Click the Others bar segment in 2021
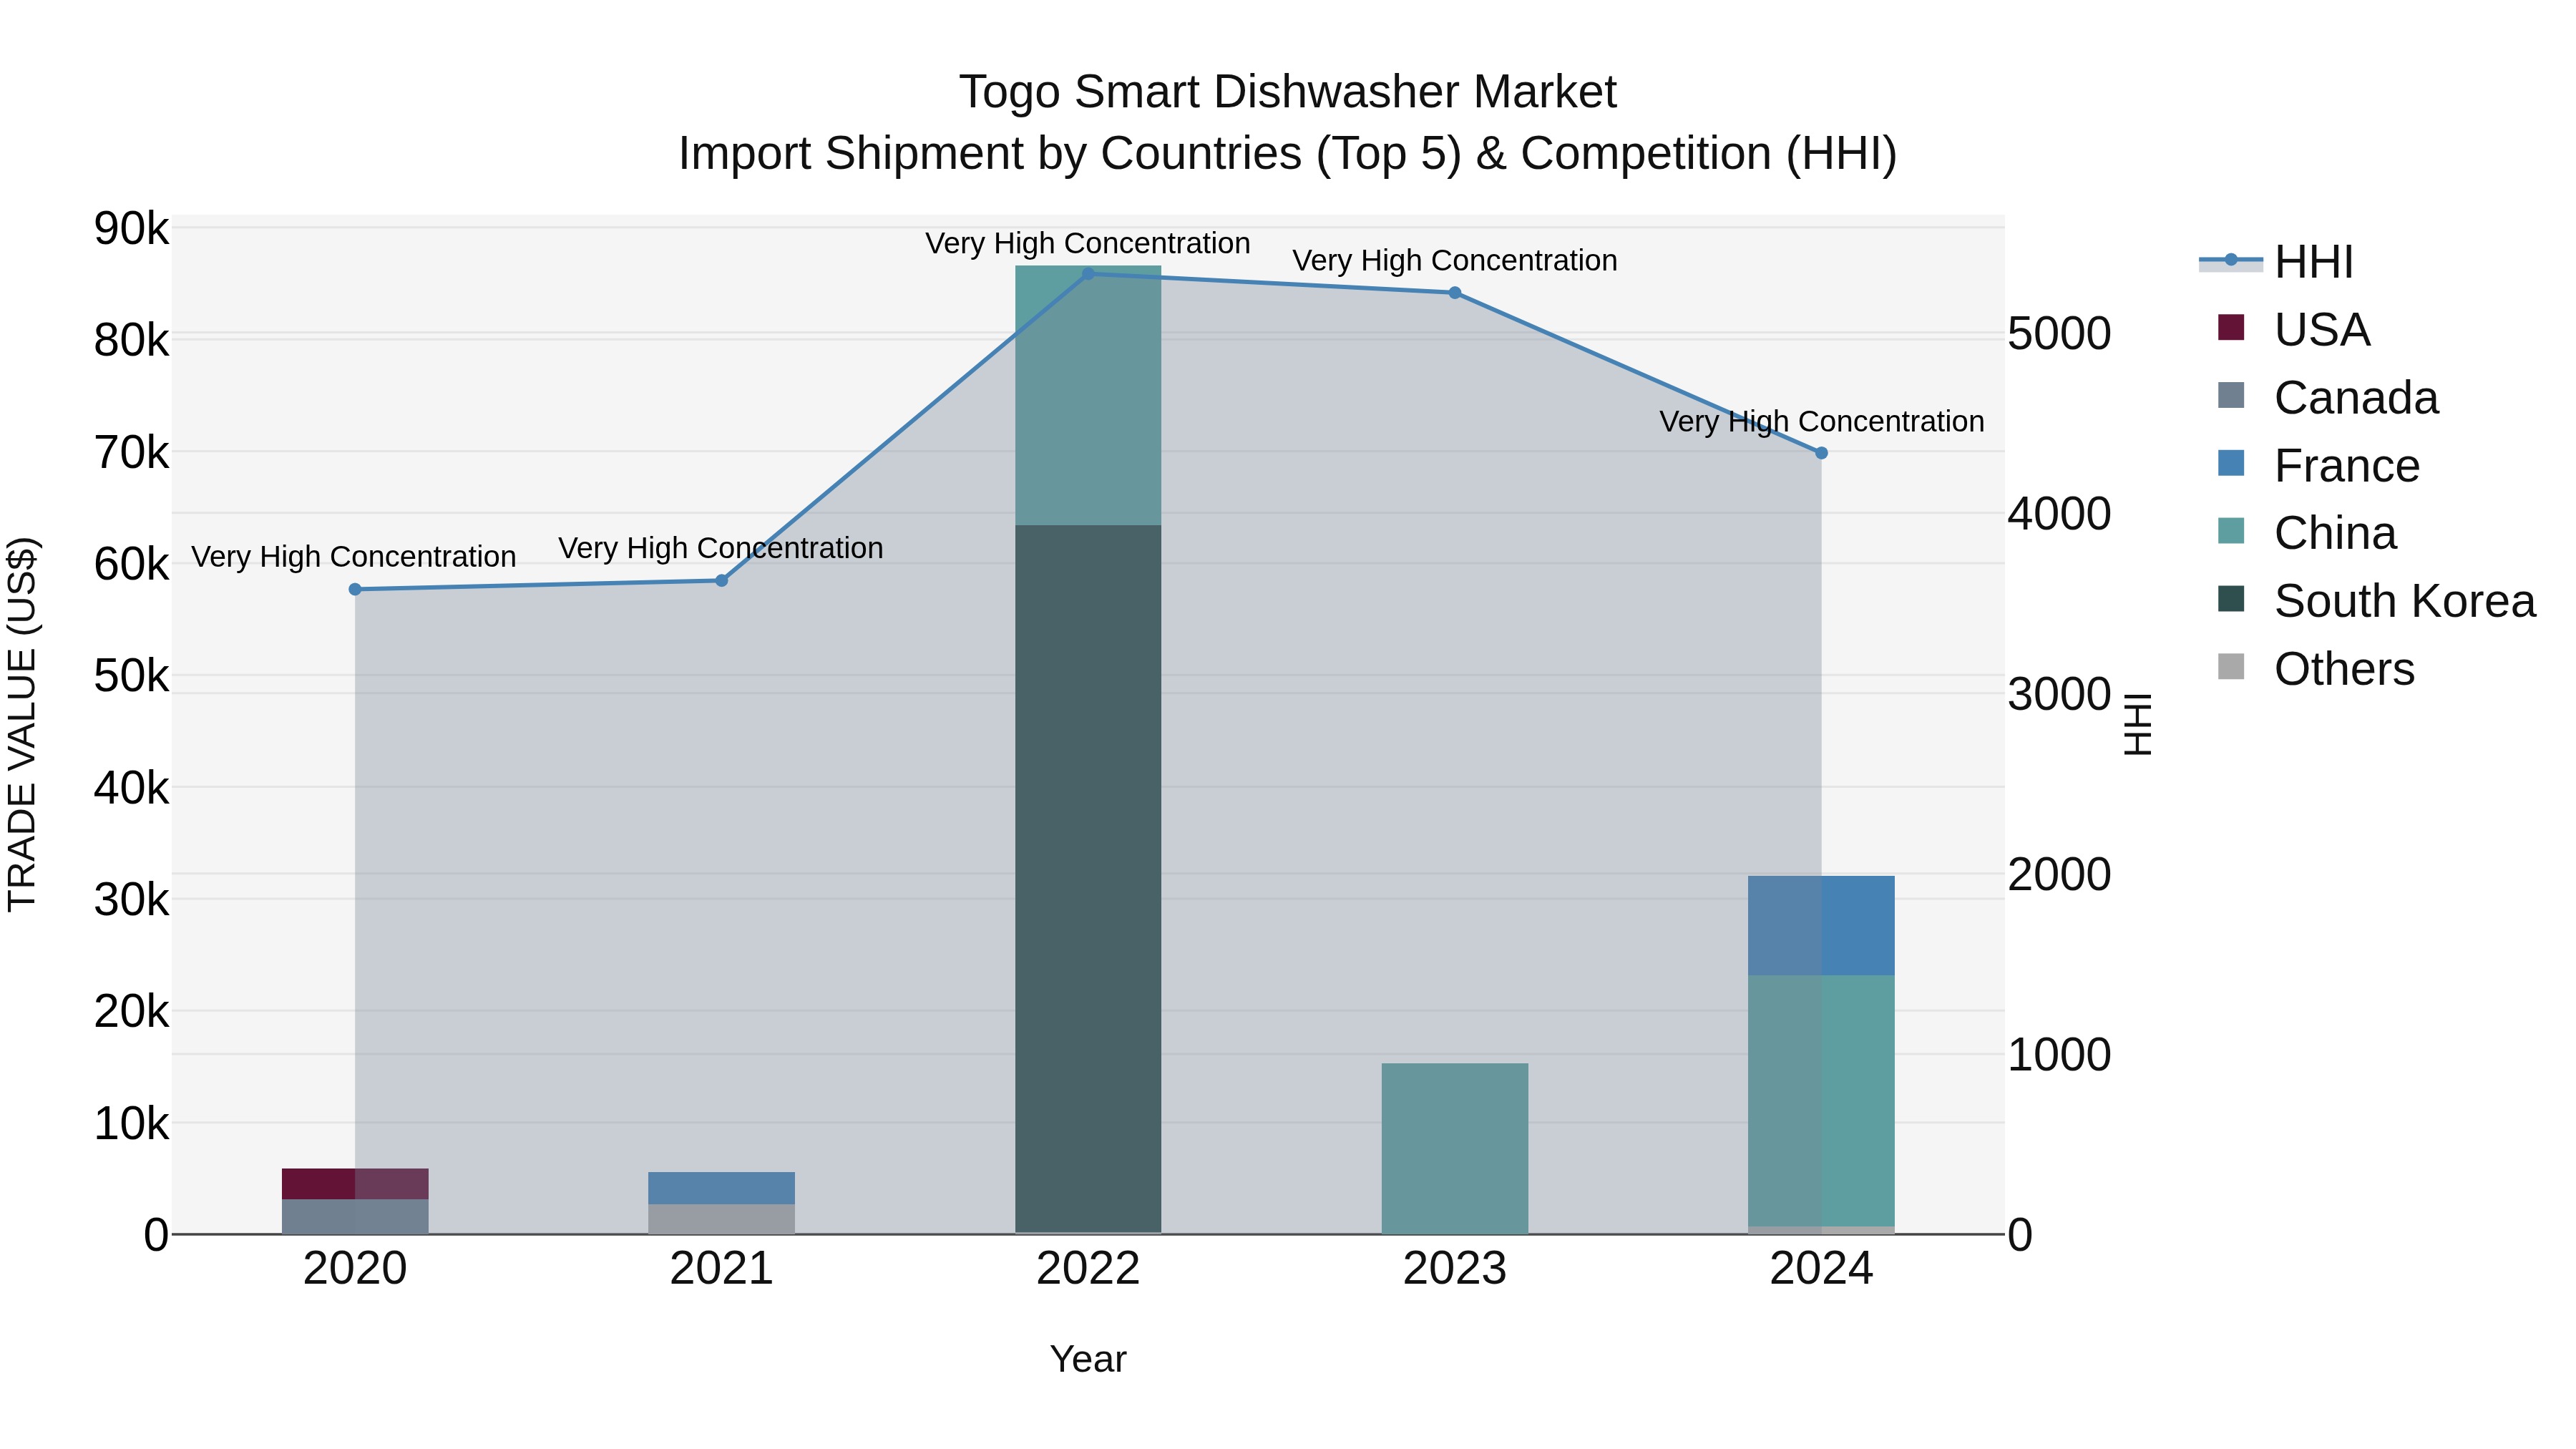The image size is (2576, 1449). click(722, 1220)
